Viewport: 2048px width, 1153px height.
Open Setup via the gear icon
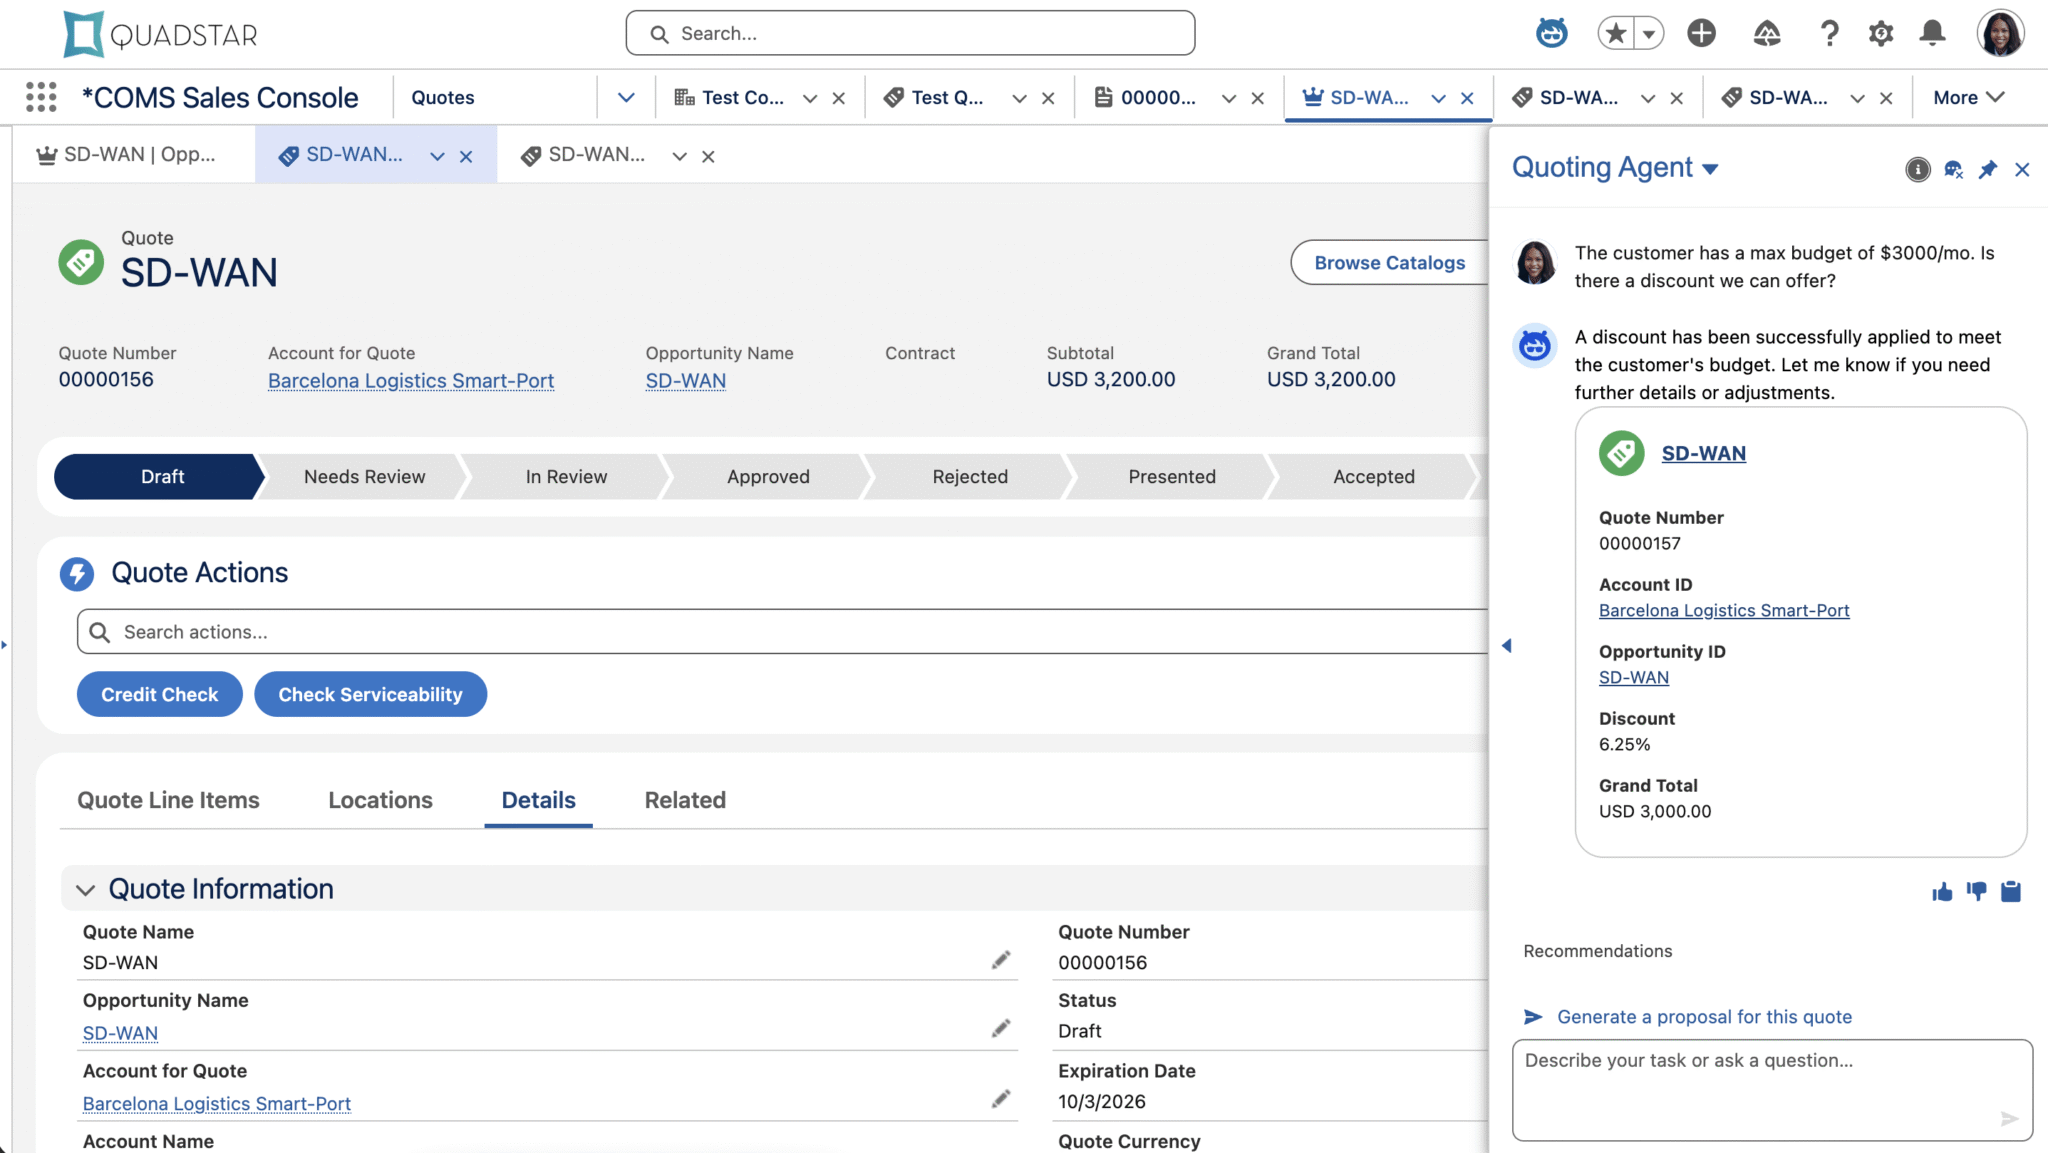(x=1881, y=33)
